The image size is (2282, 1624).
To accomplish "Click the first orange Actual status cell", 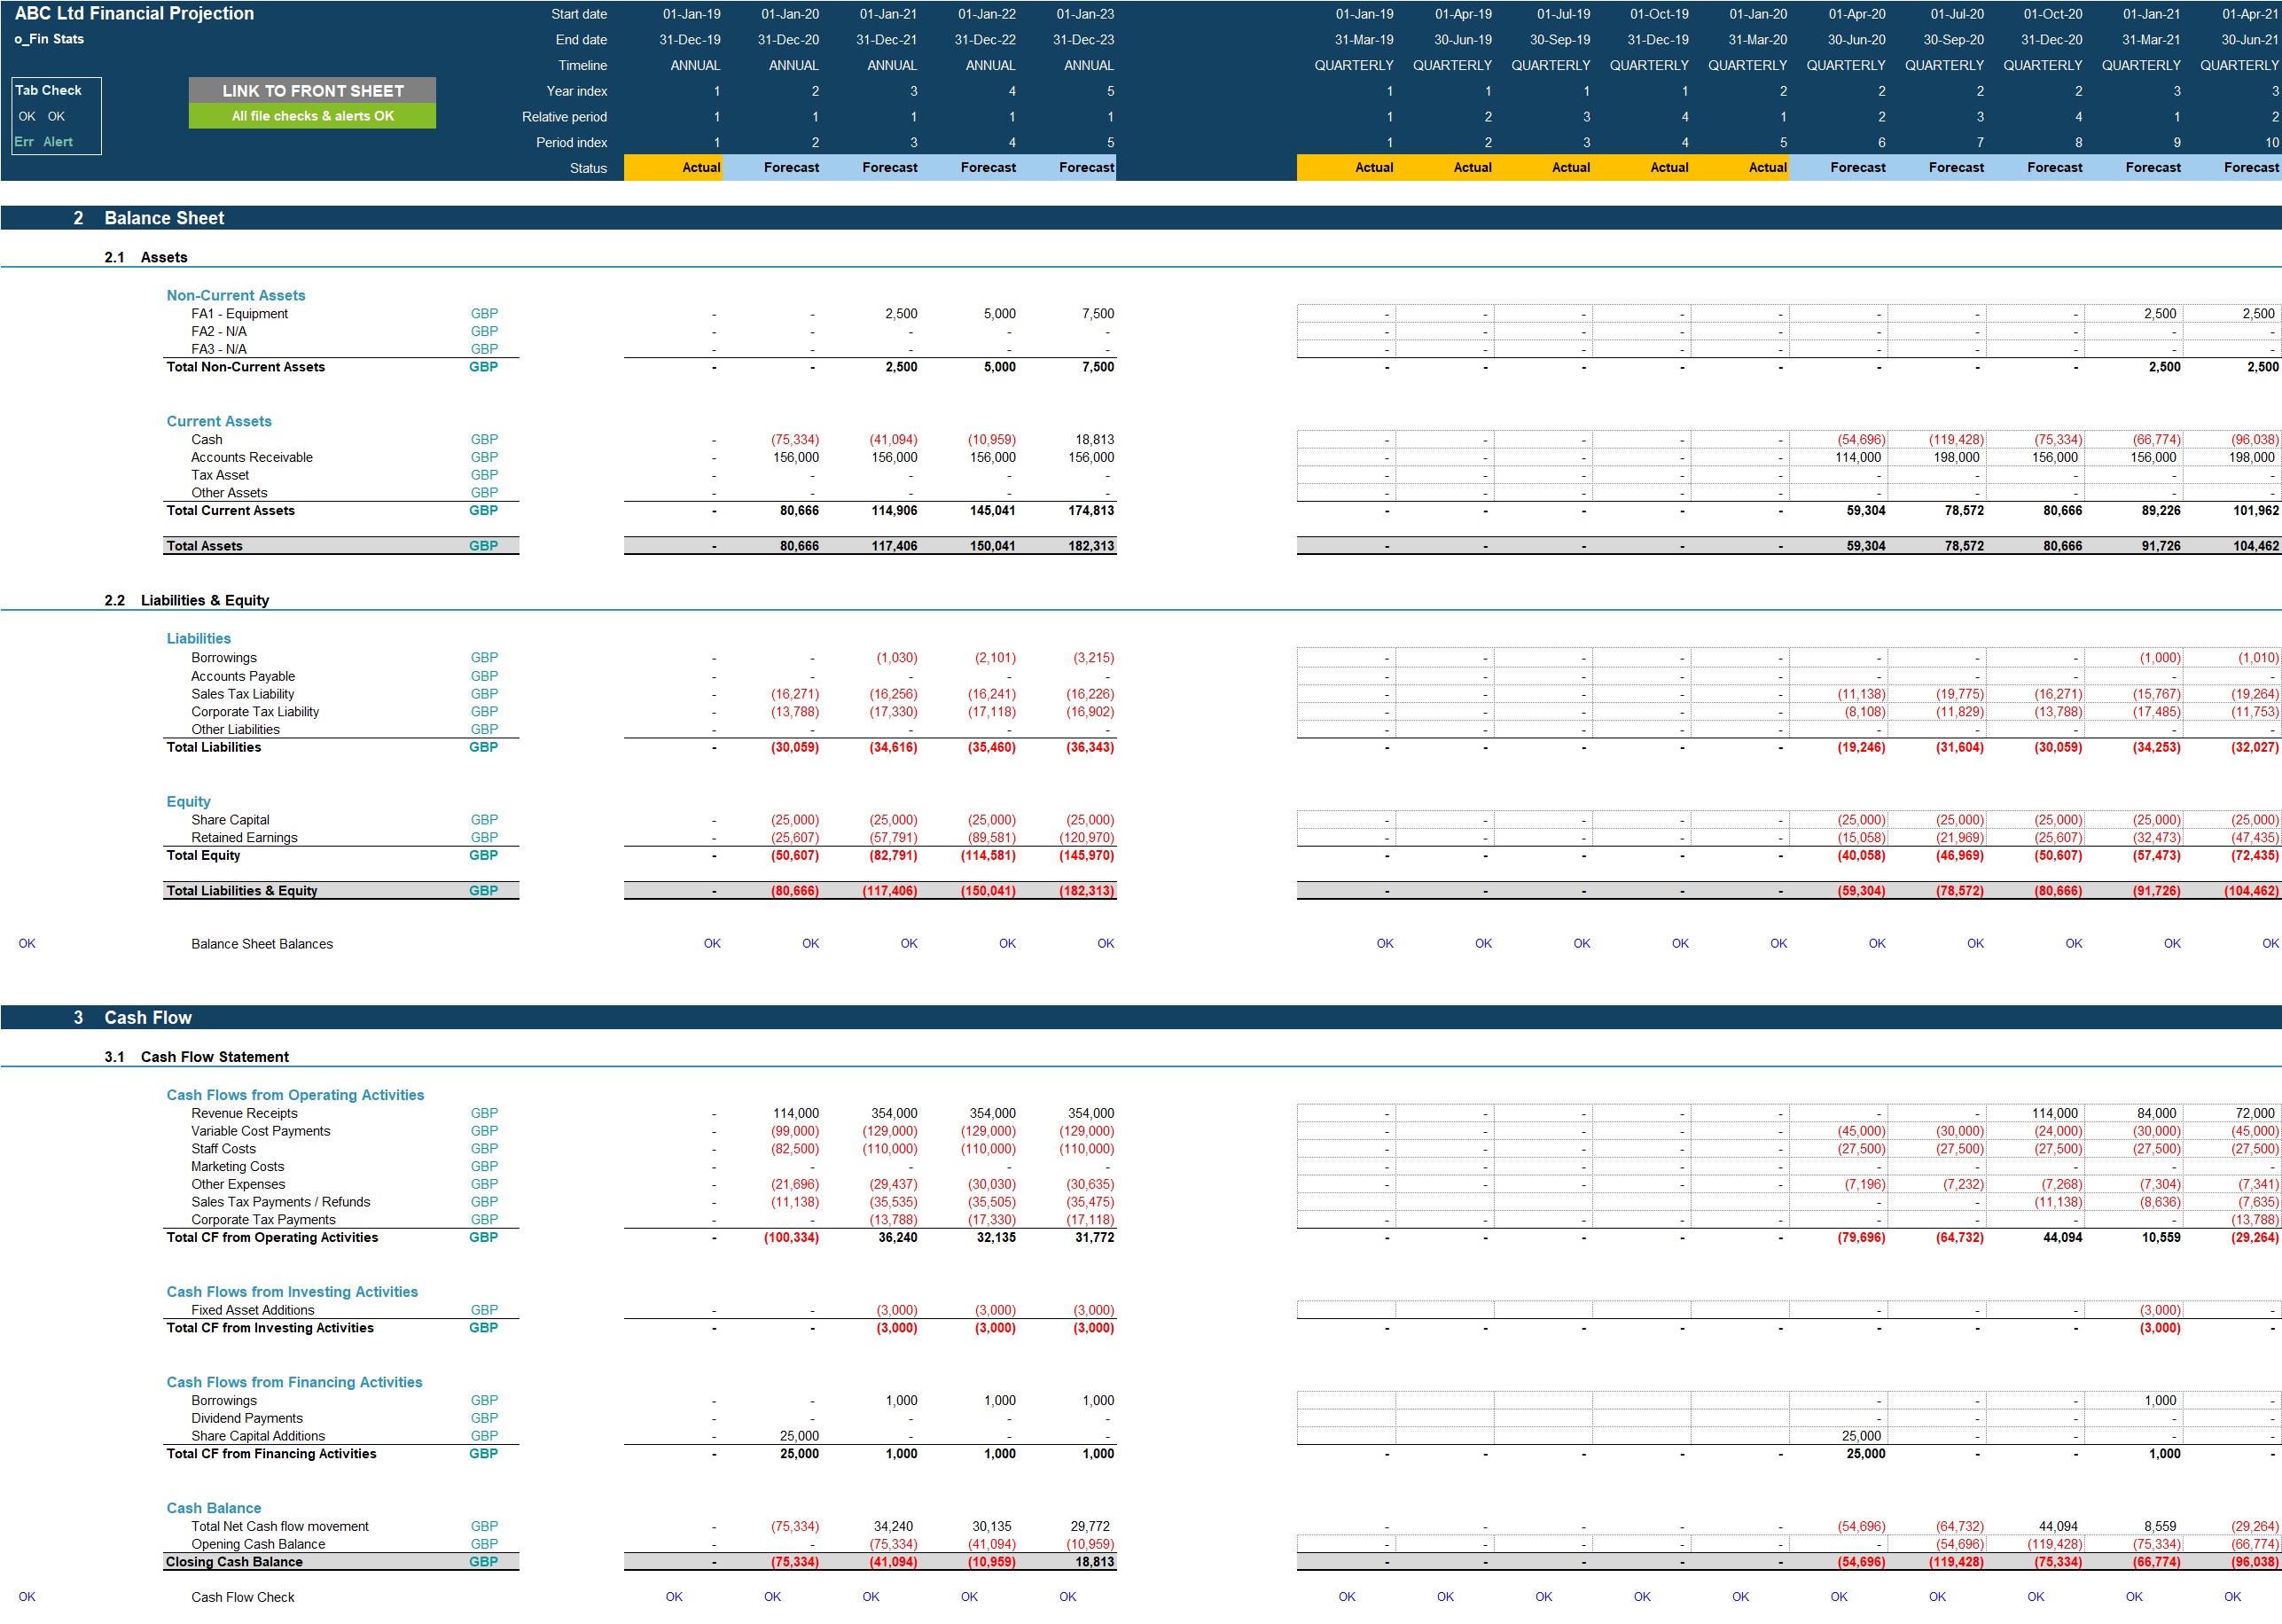I will 673,168.
